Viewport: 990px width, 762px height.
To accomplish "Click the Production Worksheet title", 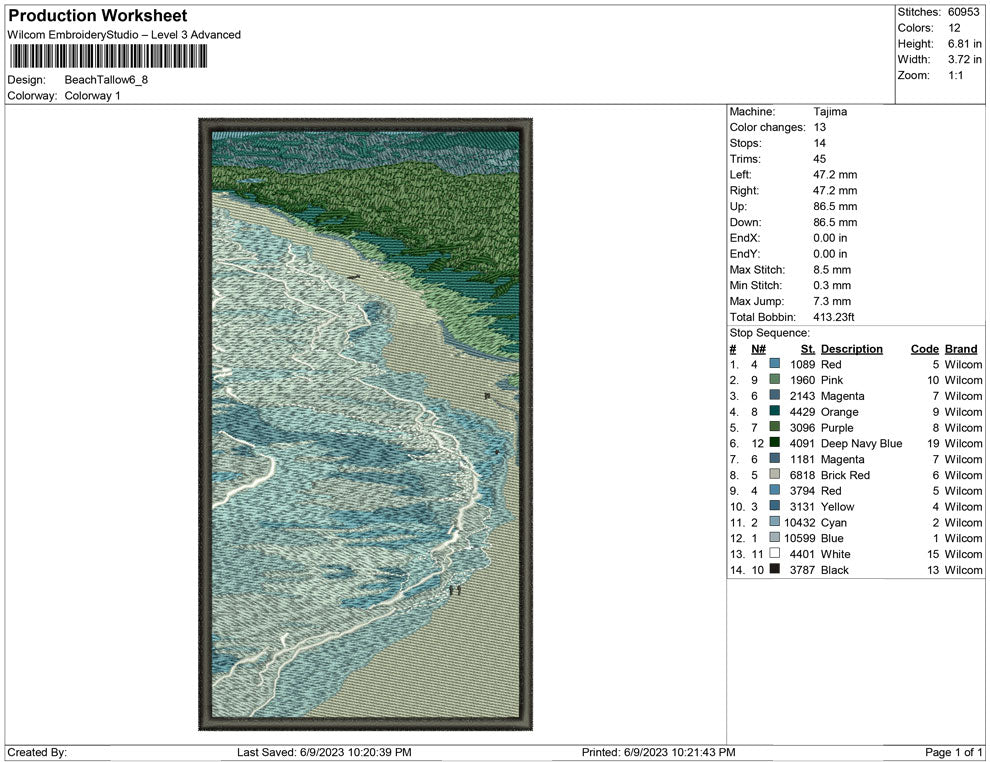I will click(97, 16).
